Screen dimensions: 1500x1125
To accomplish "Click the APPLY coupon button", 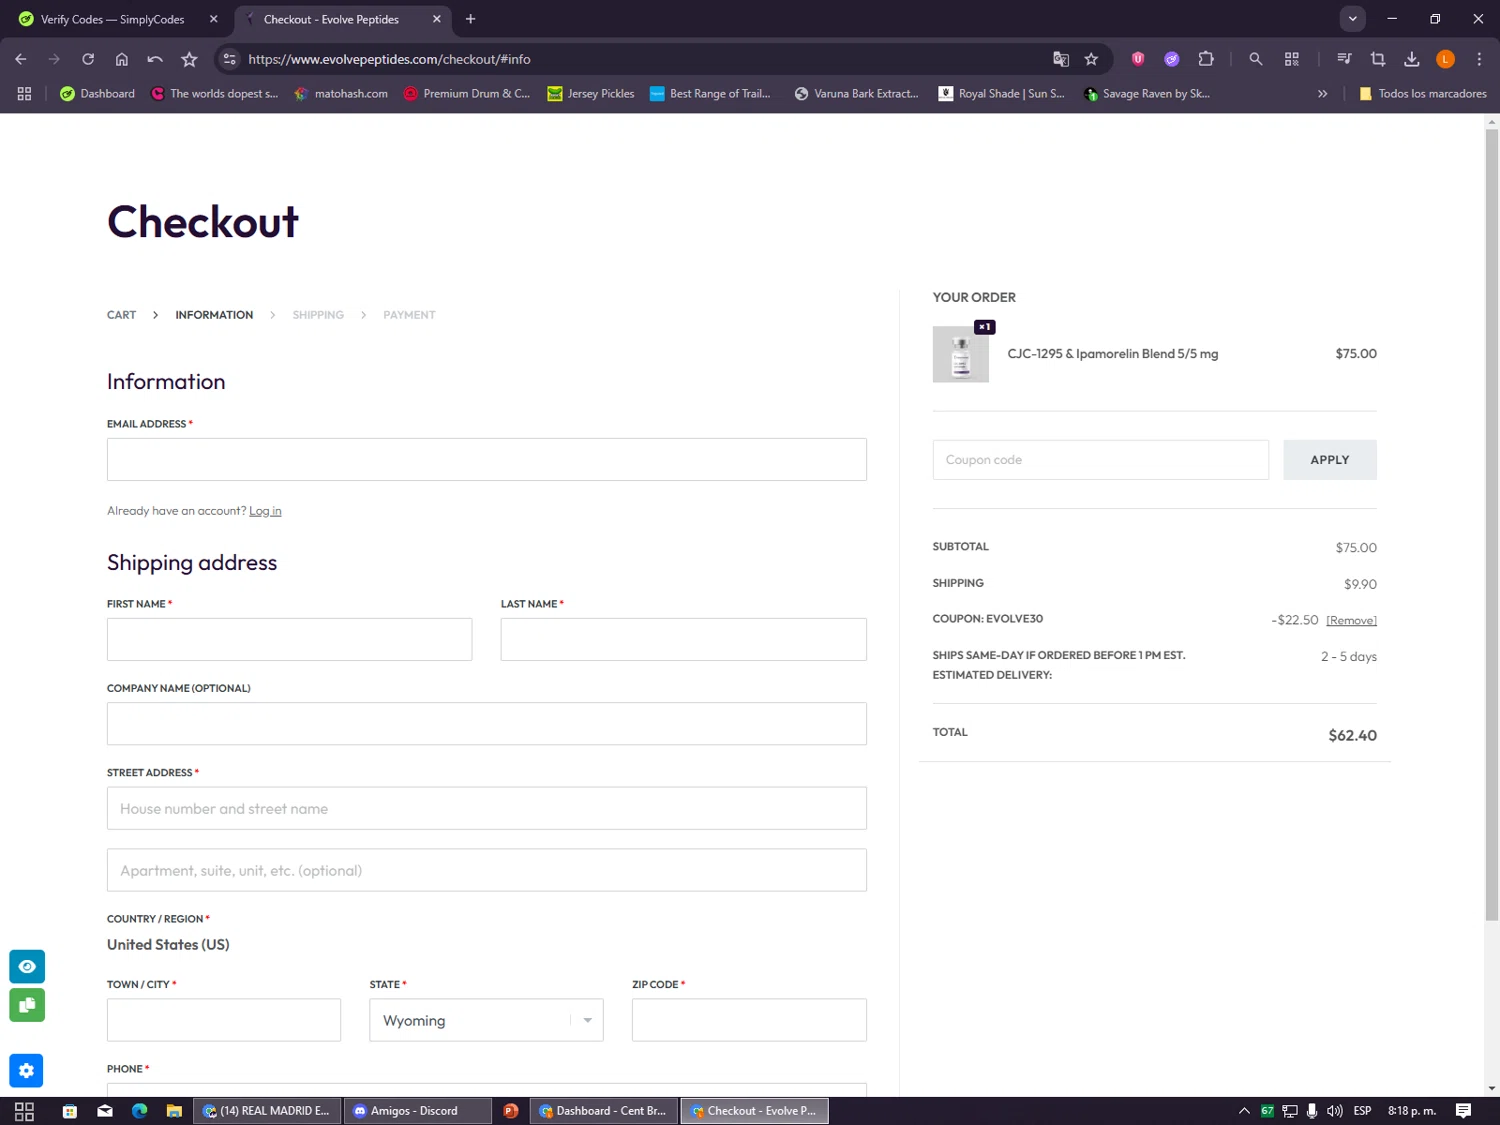I will coord(1329,460).
